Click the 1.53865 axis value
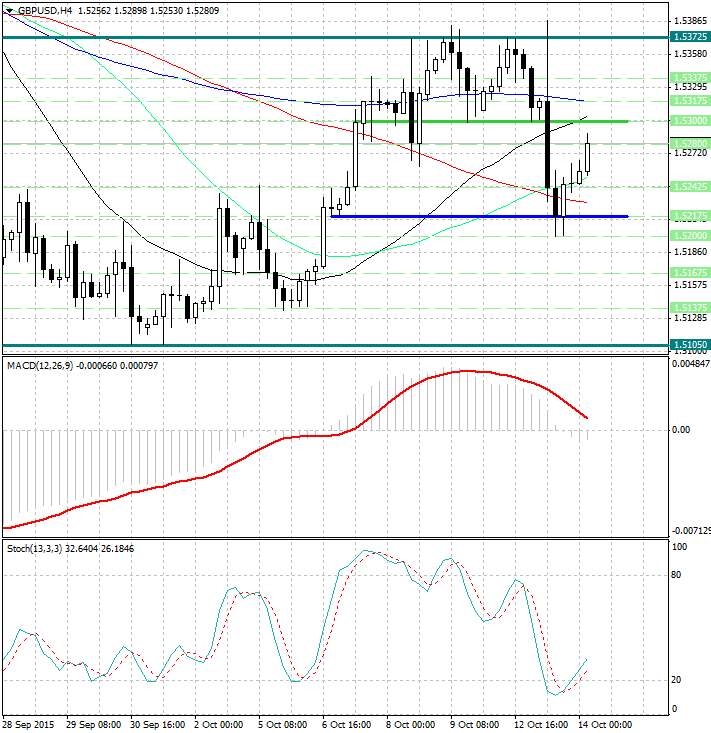 pos(691,21)
